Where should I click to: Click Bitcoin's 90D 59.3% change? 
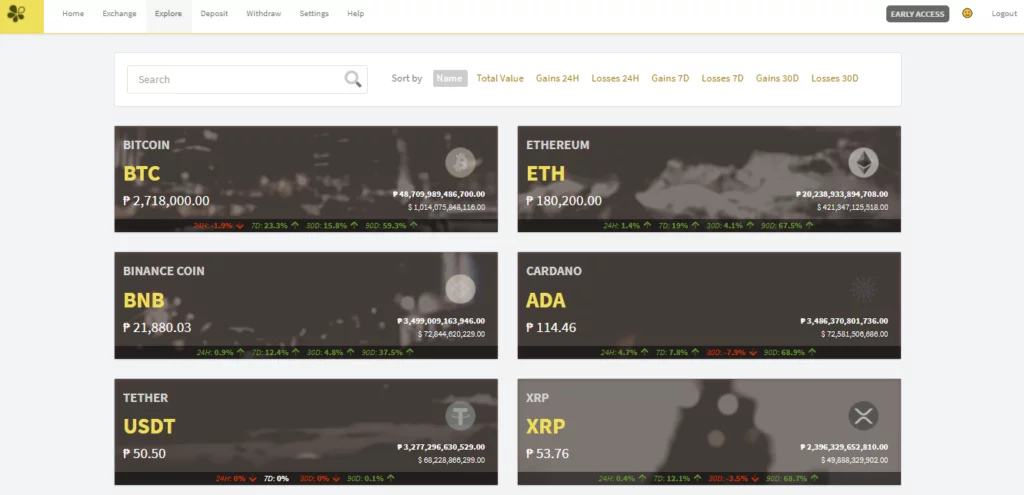coord(389,225)
